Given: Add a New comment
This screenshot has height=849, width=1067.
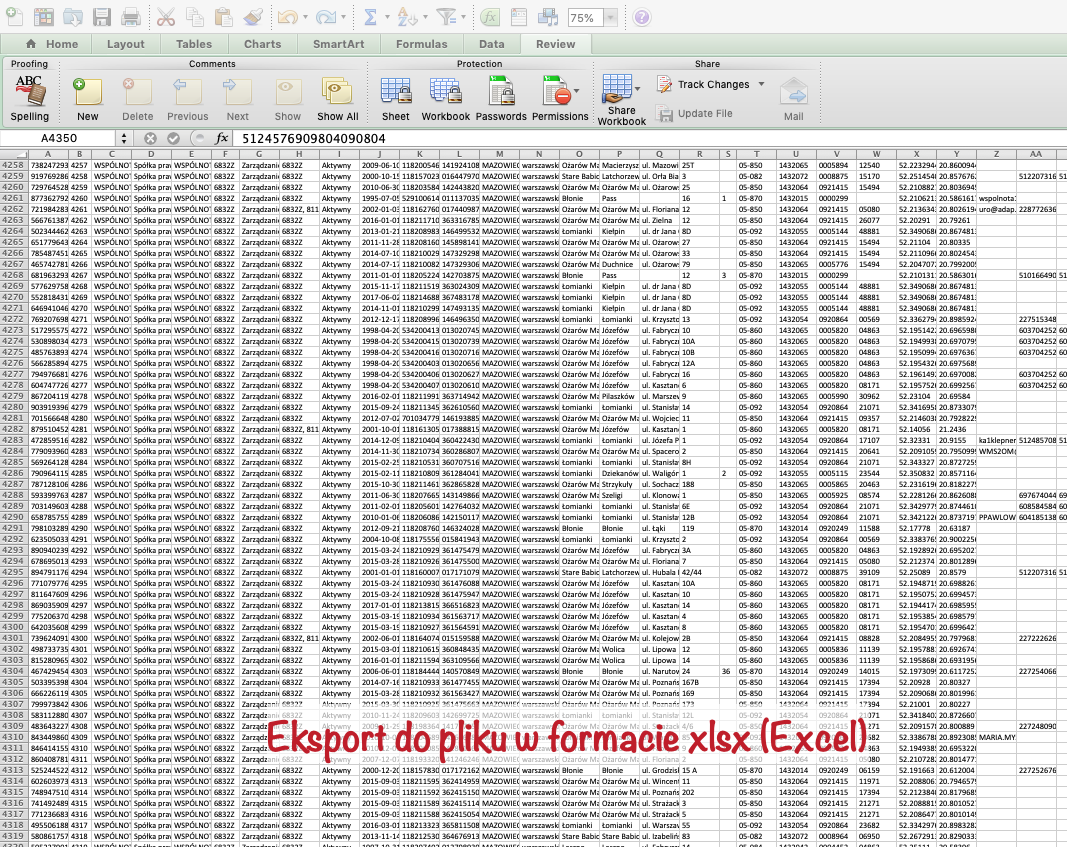Looking at the screenshot, I should (88, 98).
